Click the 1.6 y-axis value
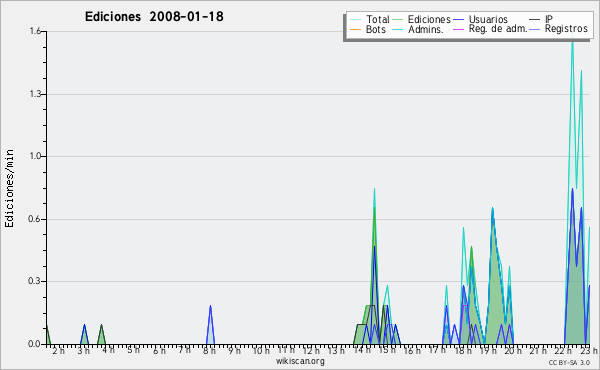Screen dimensions: 600x370 pos(35,31)
